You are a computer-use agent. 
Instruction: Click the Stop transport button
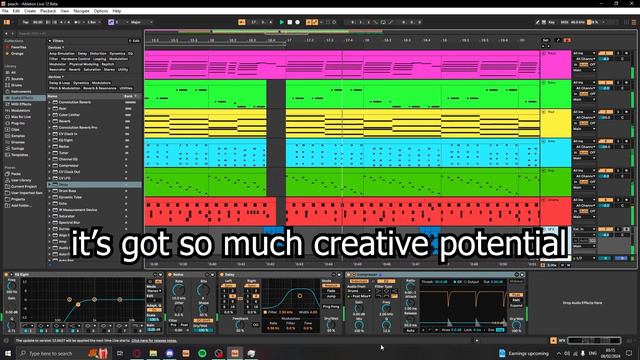[290, 22]
